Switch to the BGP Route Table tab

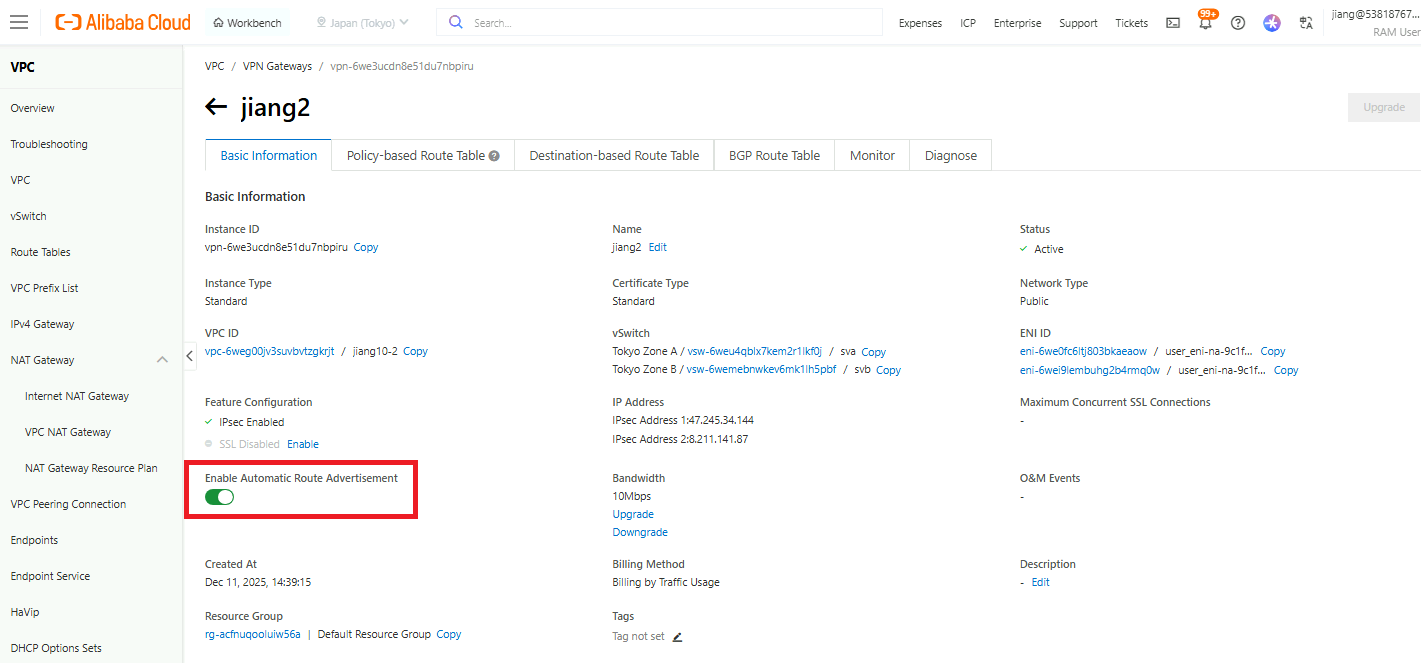click(x=774, y=155)
